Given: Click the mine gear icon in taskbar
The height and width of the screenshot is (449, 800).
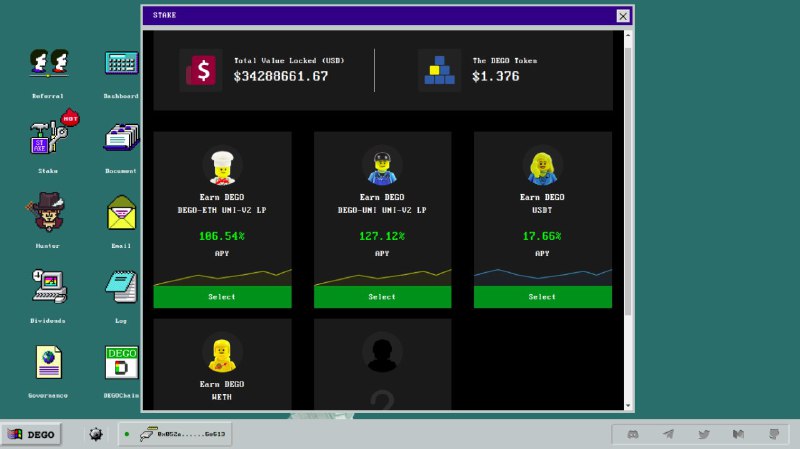Looking at the screenshot, I should 96,434.
